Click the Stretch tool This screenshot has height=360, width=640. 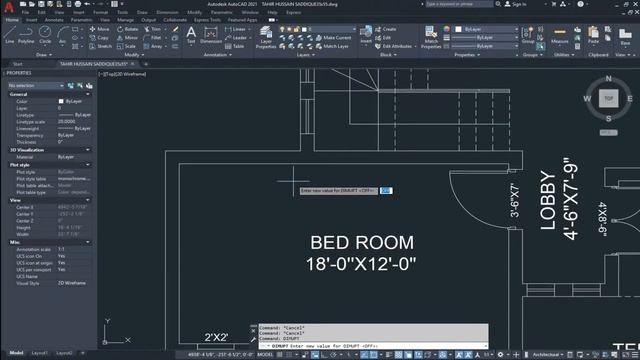click(100, 46)
